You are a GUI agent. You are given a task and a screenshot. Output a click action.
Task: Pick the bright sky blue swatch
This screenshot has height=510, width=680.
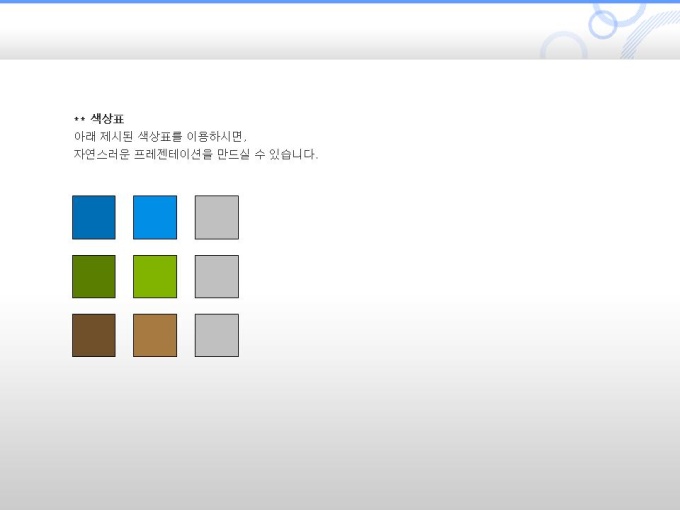[155, 217]
